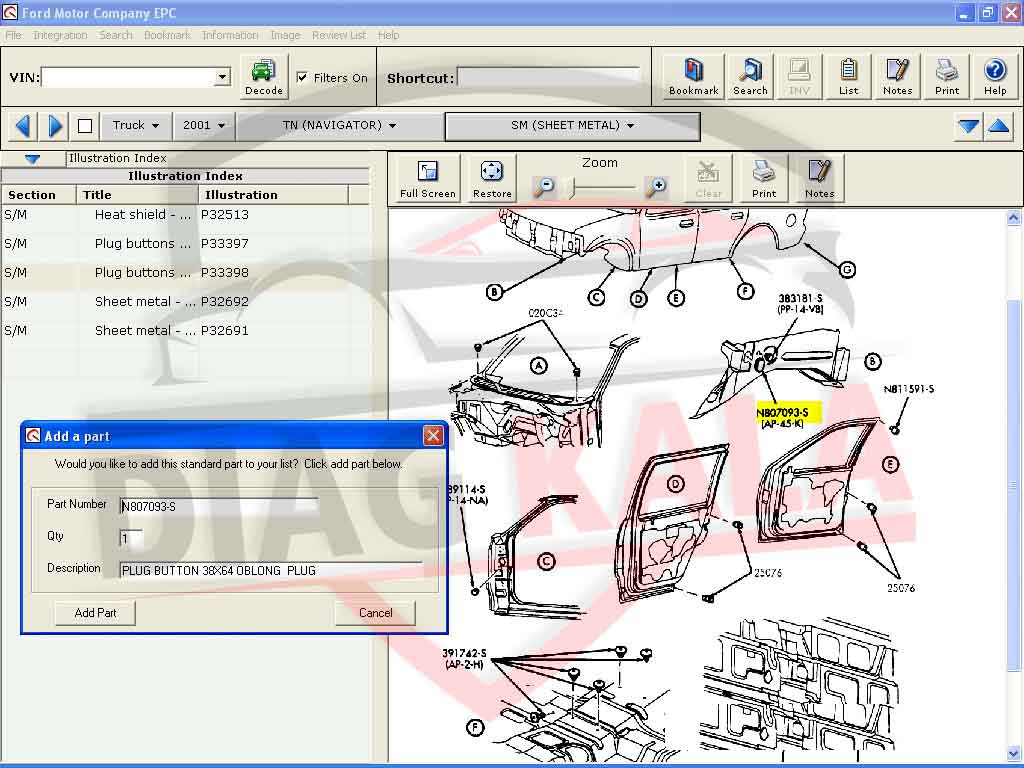Print the illustration from the image toolbar

[x=763, y=178]
